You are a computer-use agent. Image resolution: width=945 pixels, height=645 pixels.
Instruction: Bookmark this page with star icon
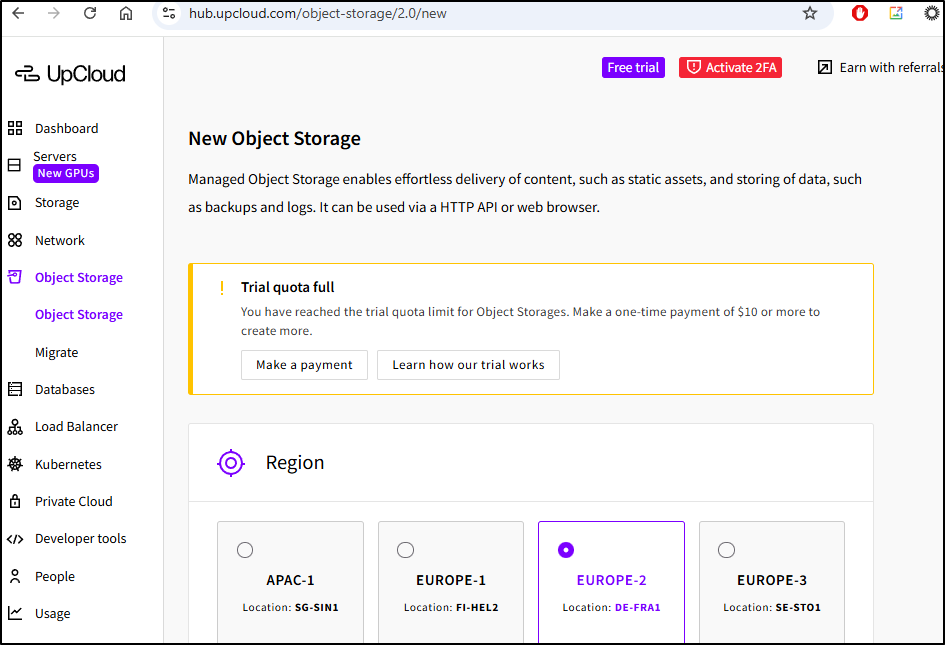click(810, 13)
